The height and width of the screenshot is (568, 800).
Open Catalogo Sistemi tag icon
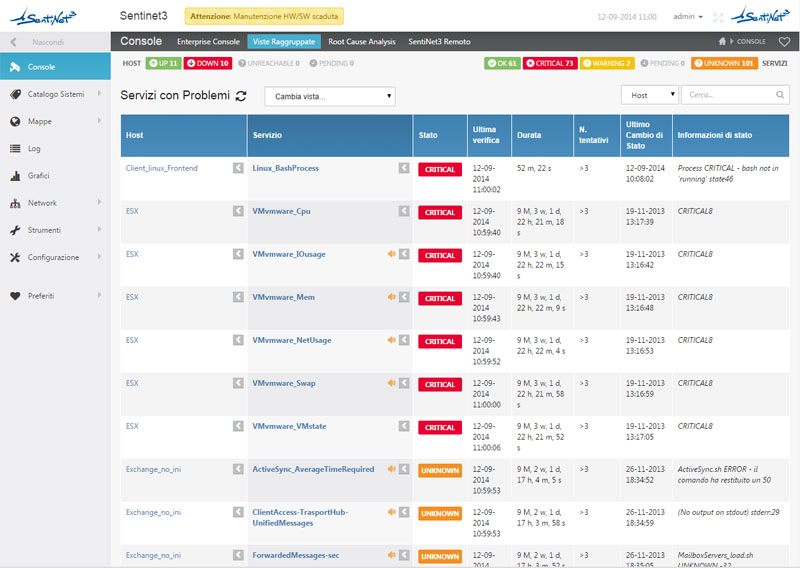point(15,94)
